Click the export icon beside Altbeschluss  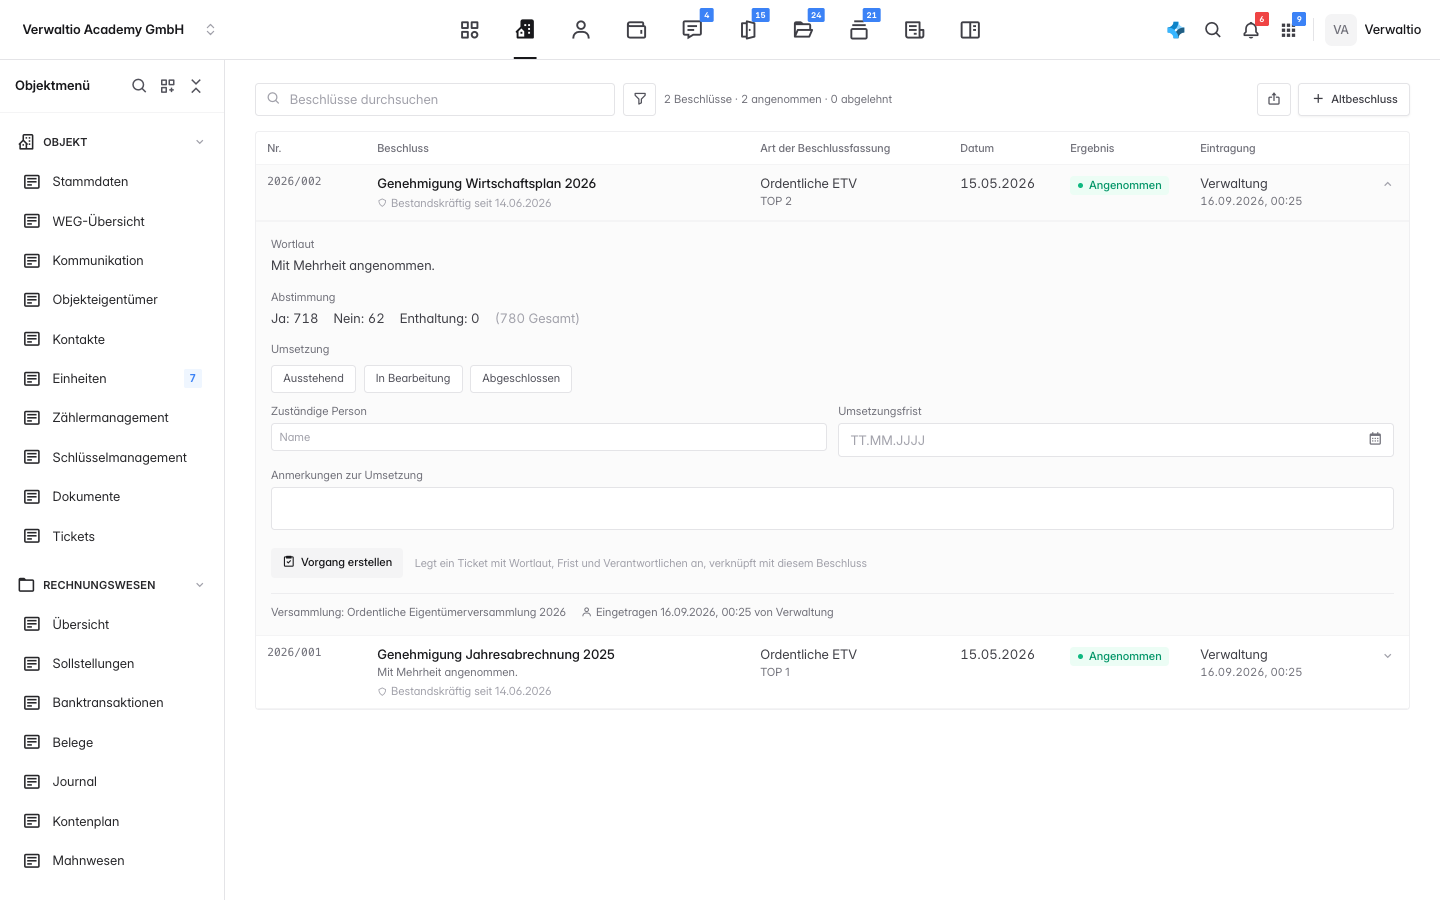coord(1274,99)
